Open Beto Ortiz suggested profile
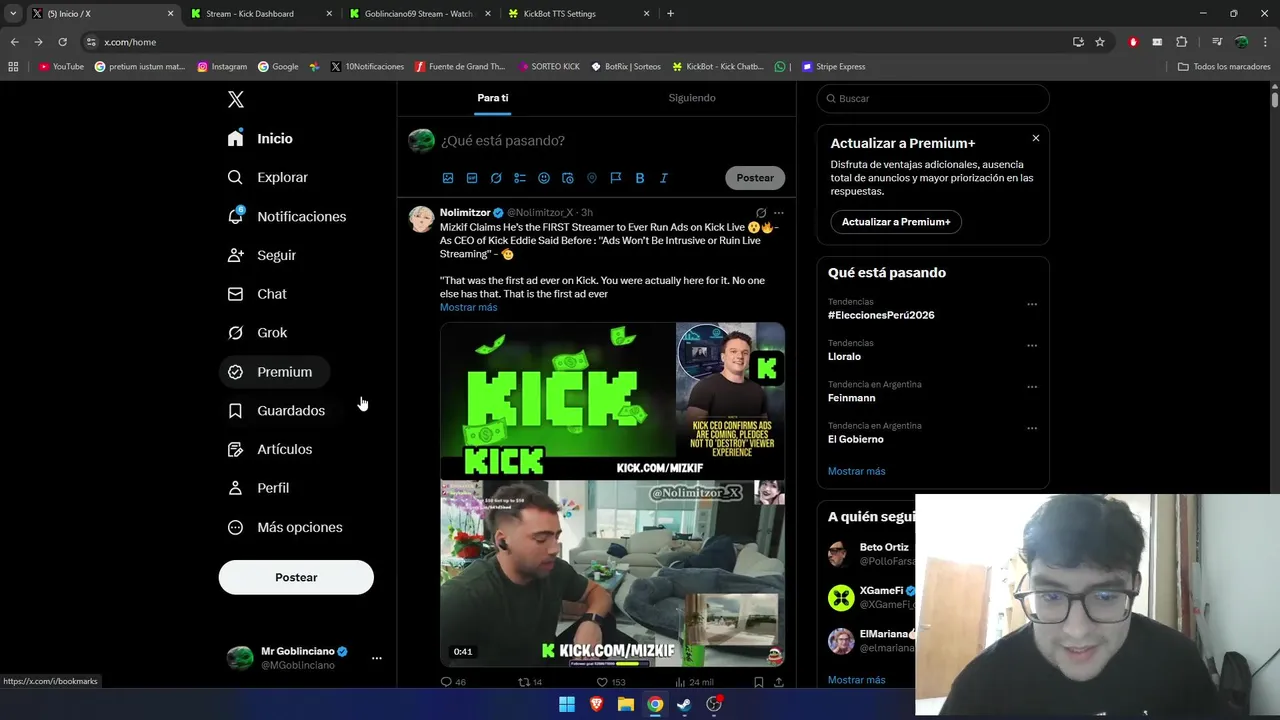Image resolution: width=1280 pixels, height=720 pixels. (884, 547)
